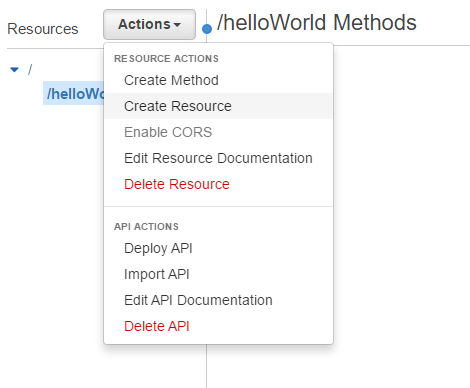The image size is (470, 388).
Task: Select Enable CORS menu entry
Action: (218, 132)
